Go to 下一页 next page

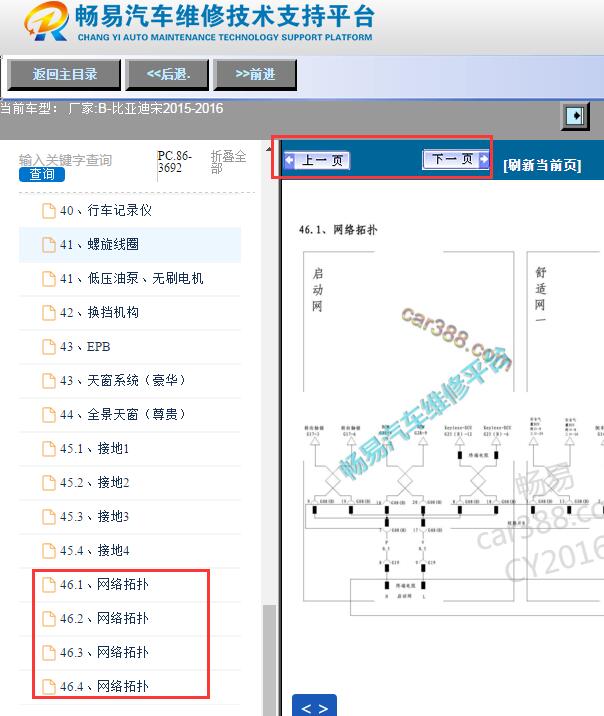point(455,159)
